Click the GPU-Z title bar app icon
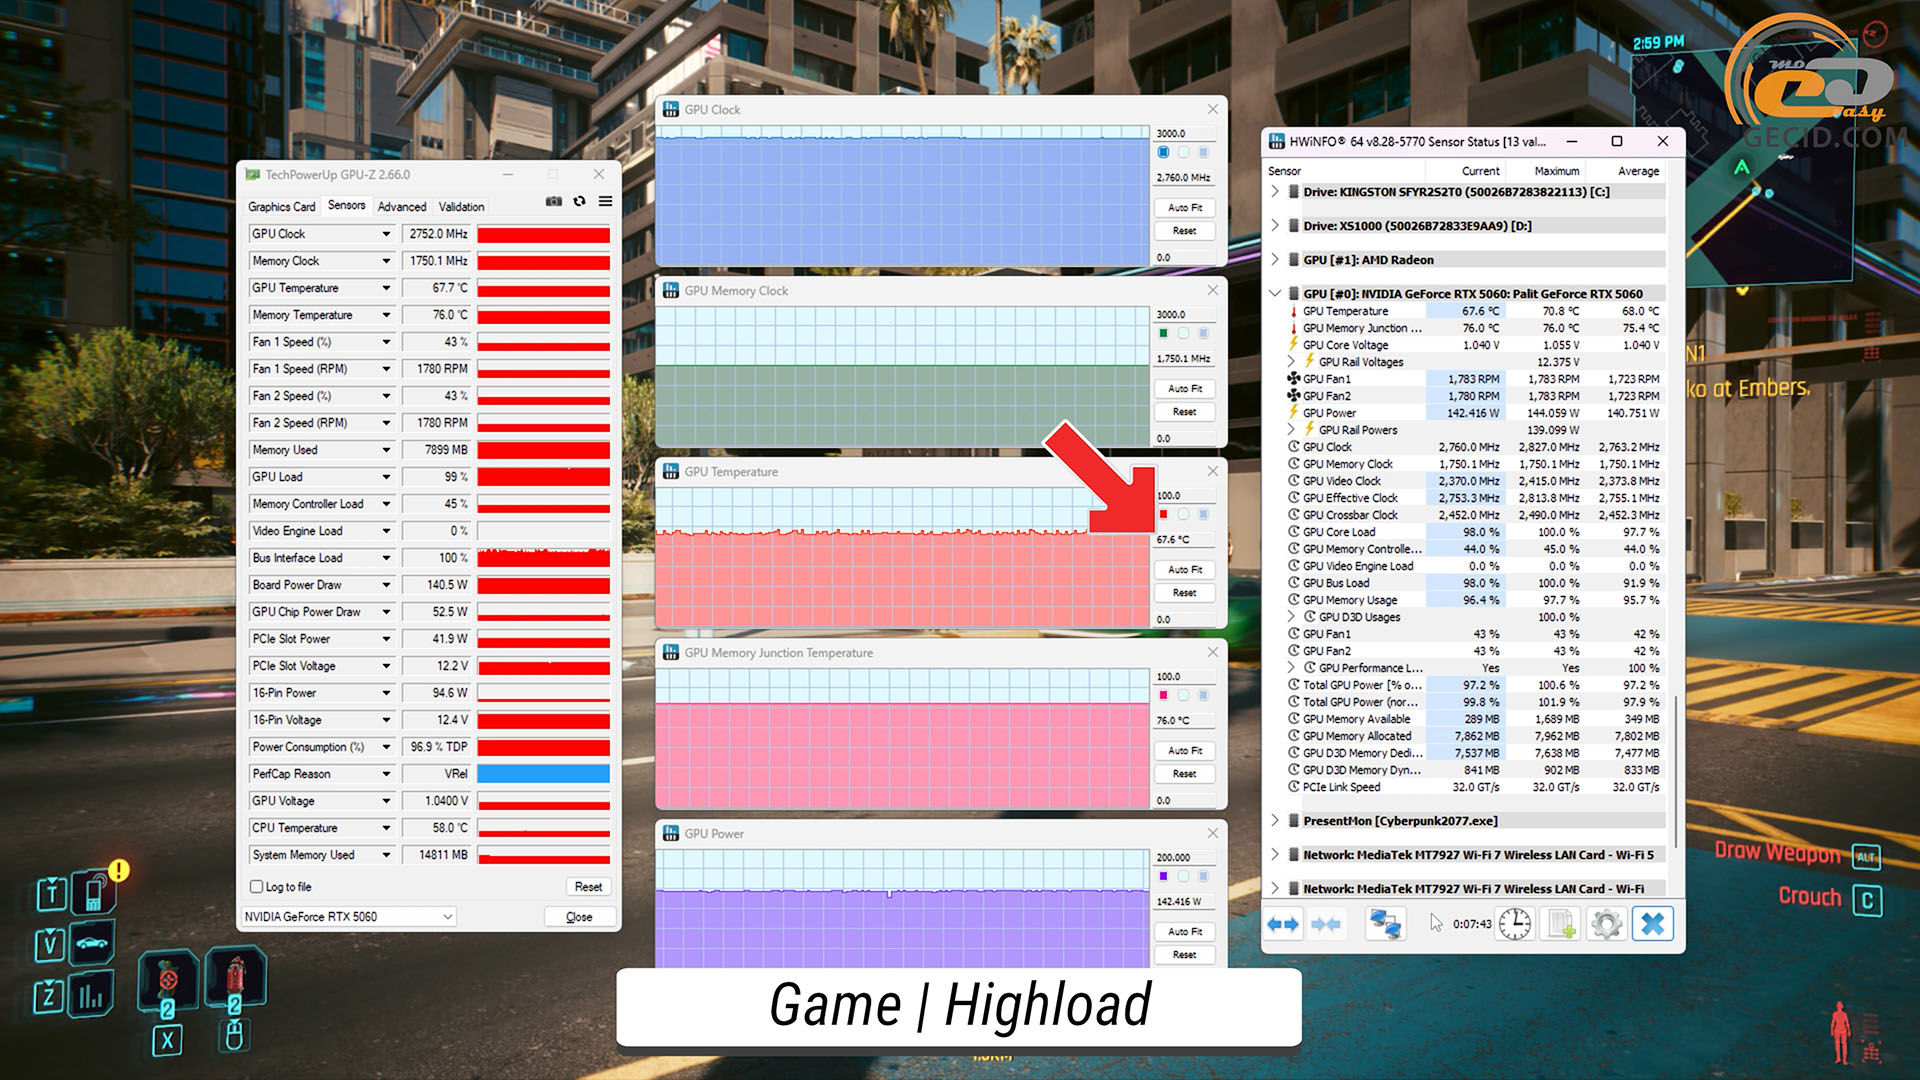Screen dimensions: 1920x1080 [x=253, y=174]
